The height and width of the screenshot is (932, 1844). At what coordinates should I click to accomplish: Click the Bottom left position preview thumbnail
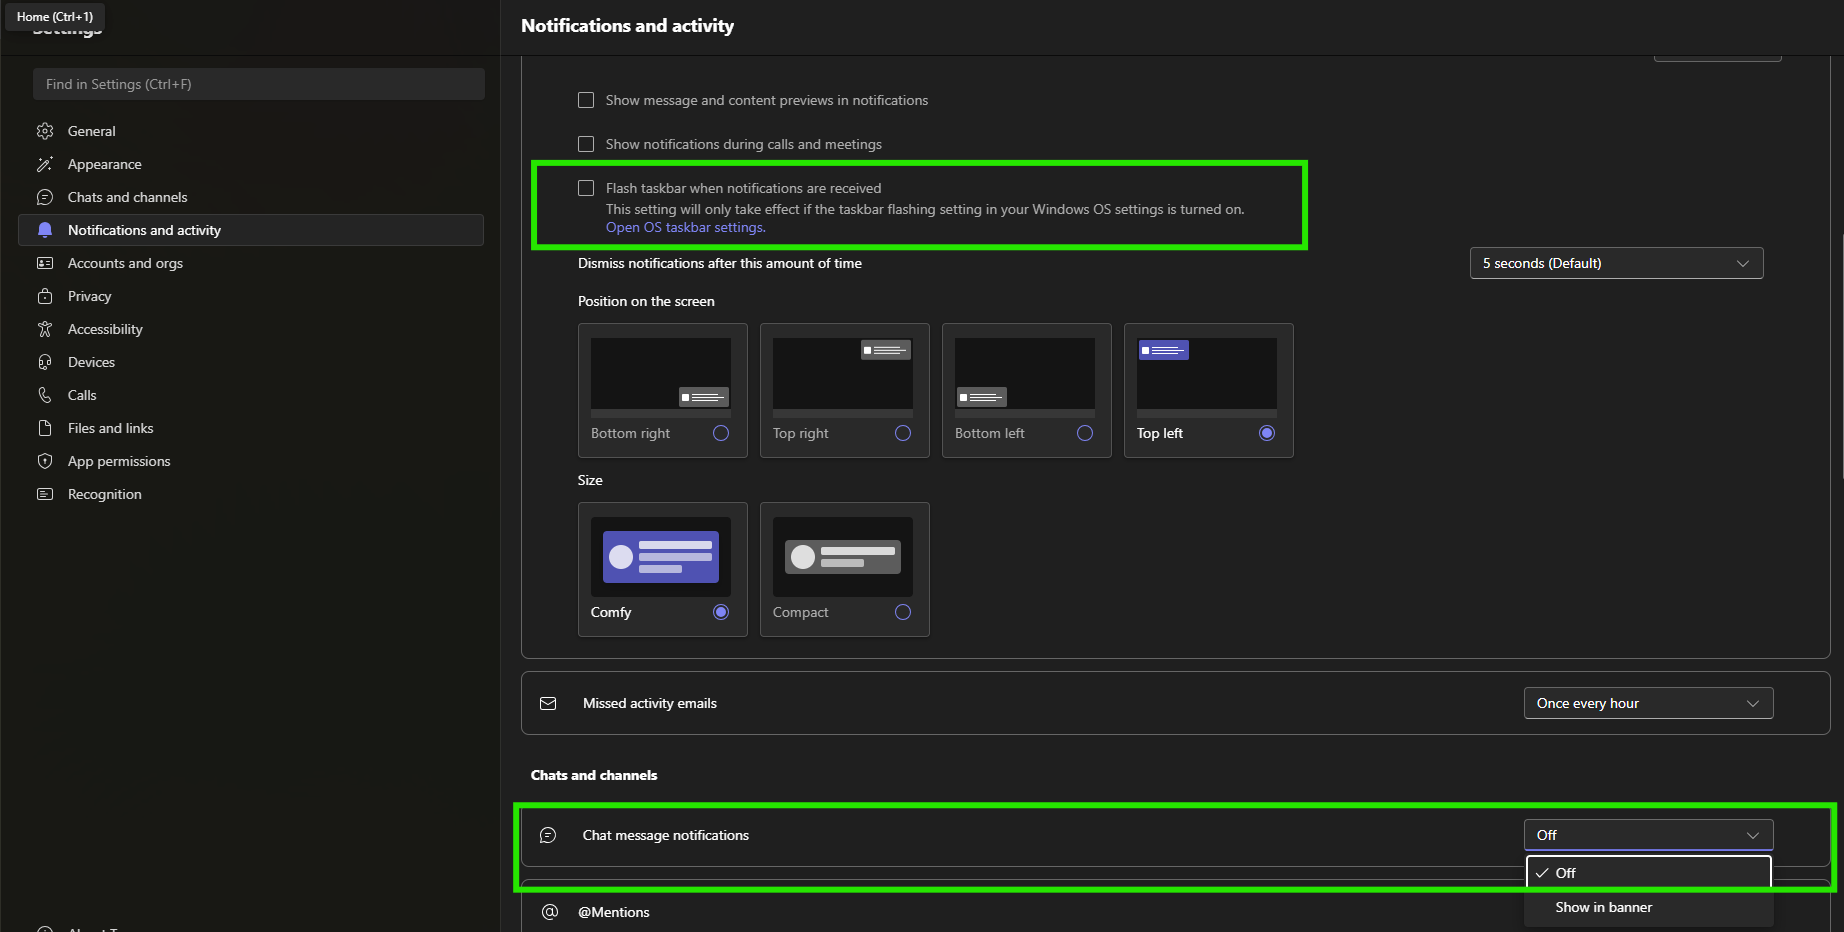coord(1025,377)
